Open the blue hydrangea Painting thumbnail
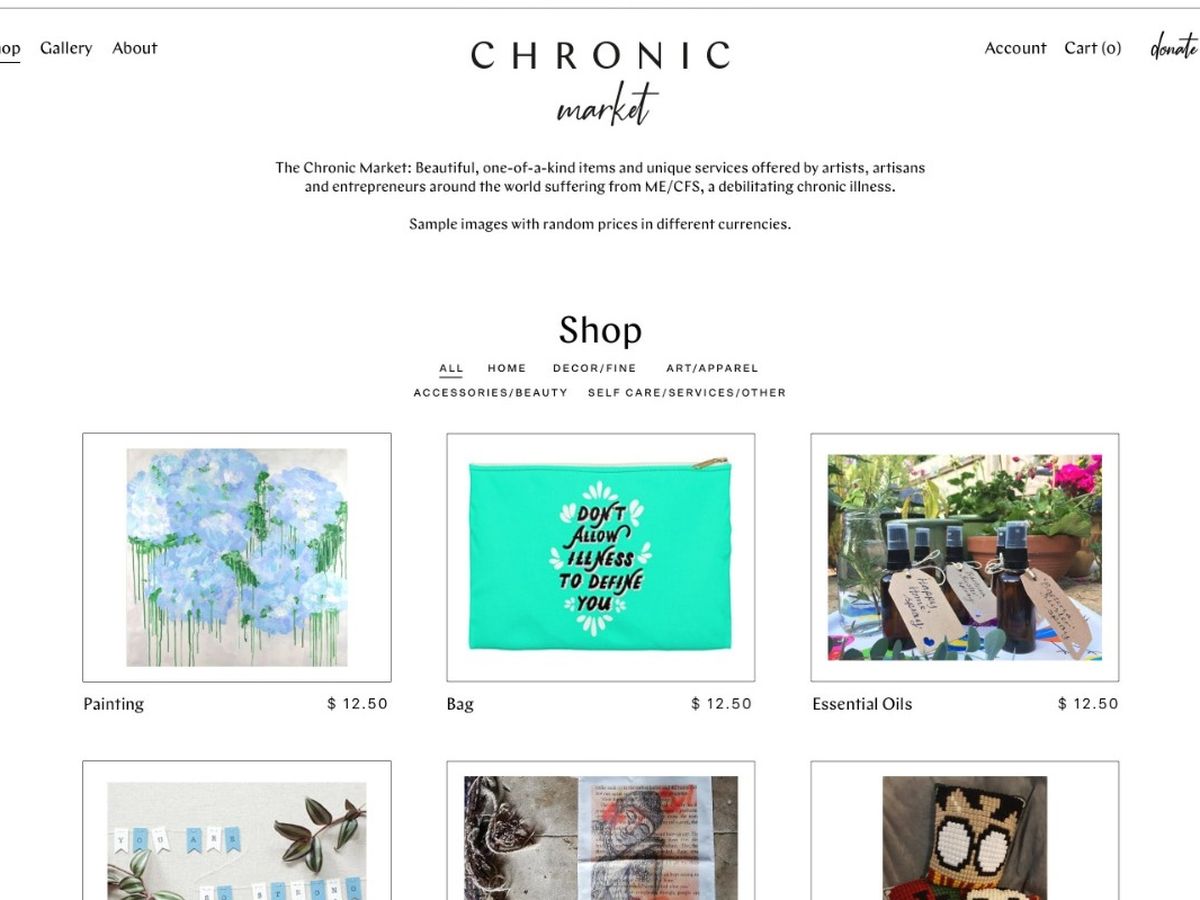Image resolution: width=1200 pixels, height=900 pixels. pos(237,557)
